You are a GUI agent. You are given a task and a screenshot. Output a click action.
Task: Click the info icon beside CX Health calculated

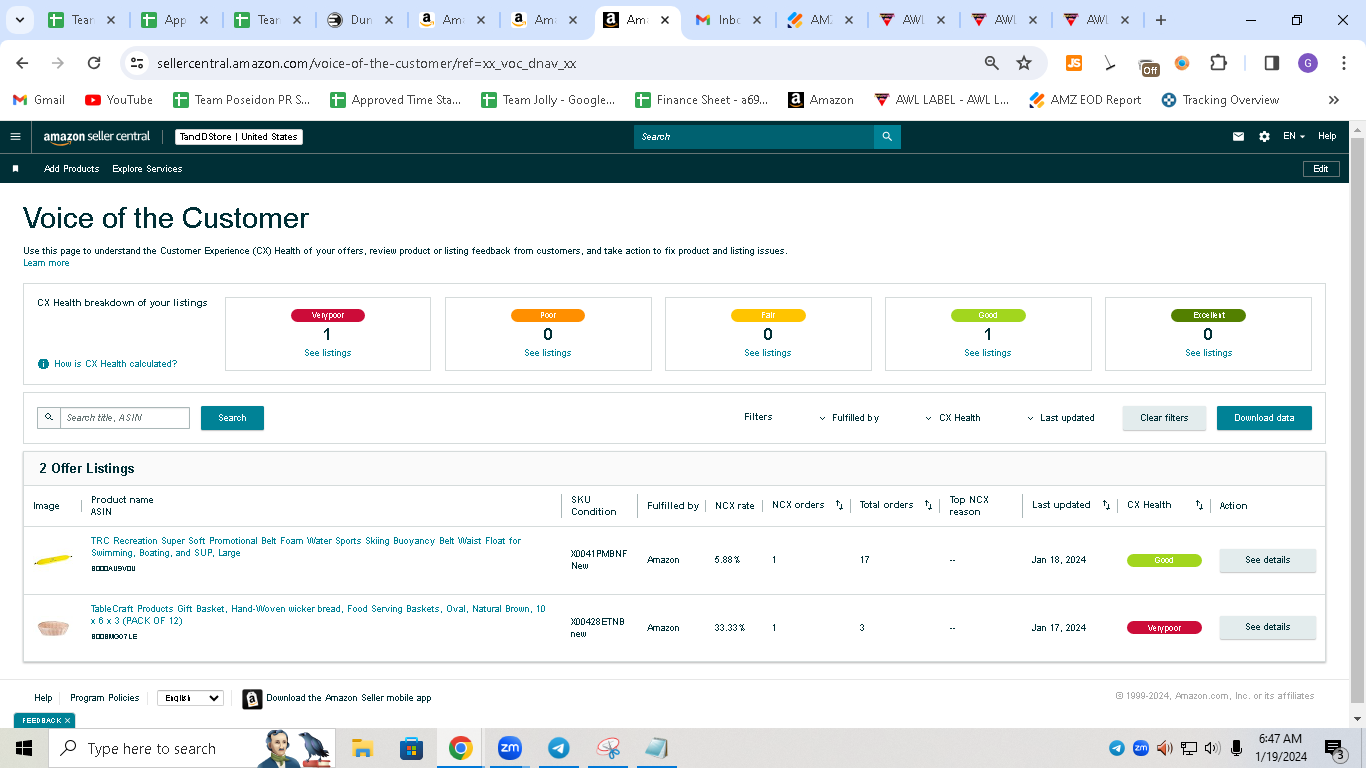tap(43, 364)
